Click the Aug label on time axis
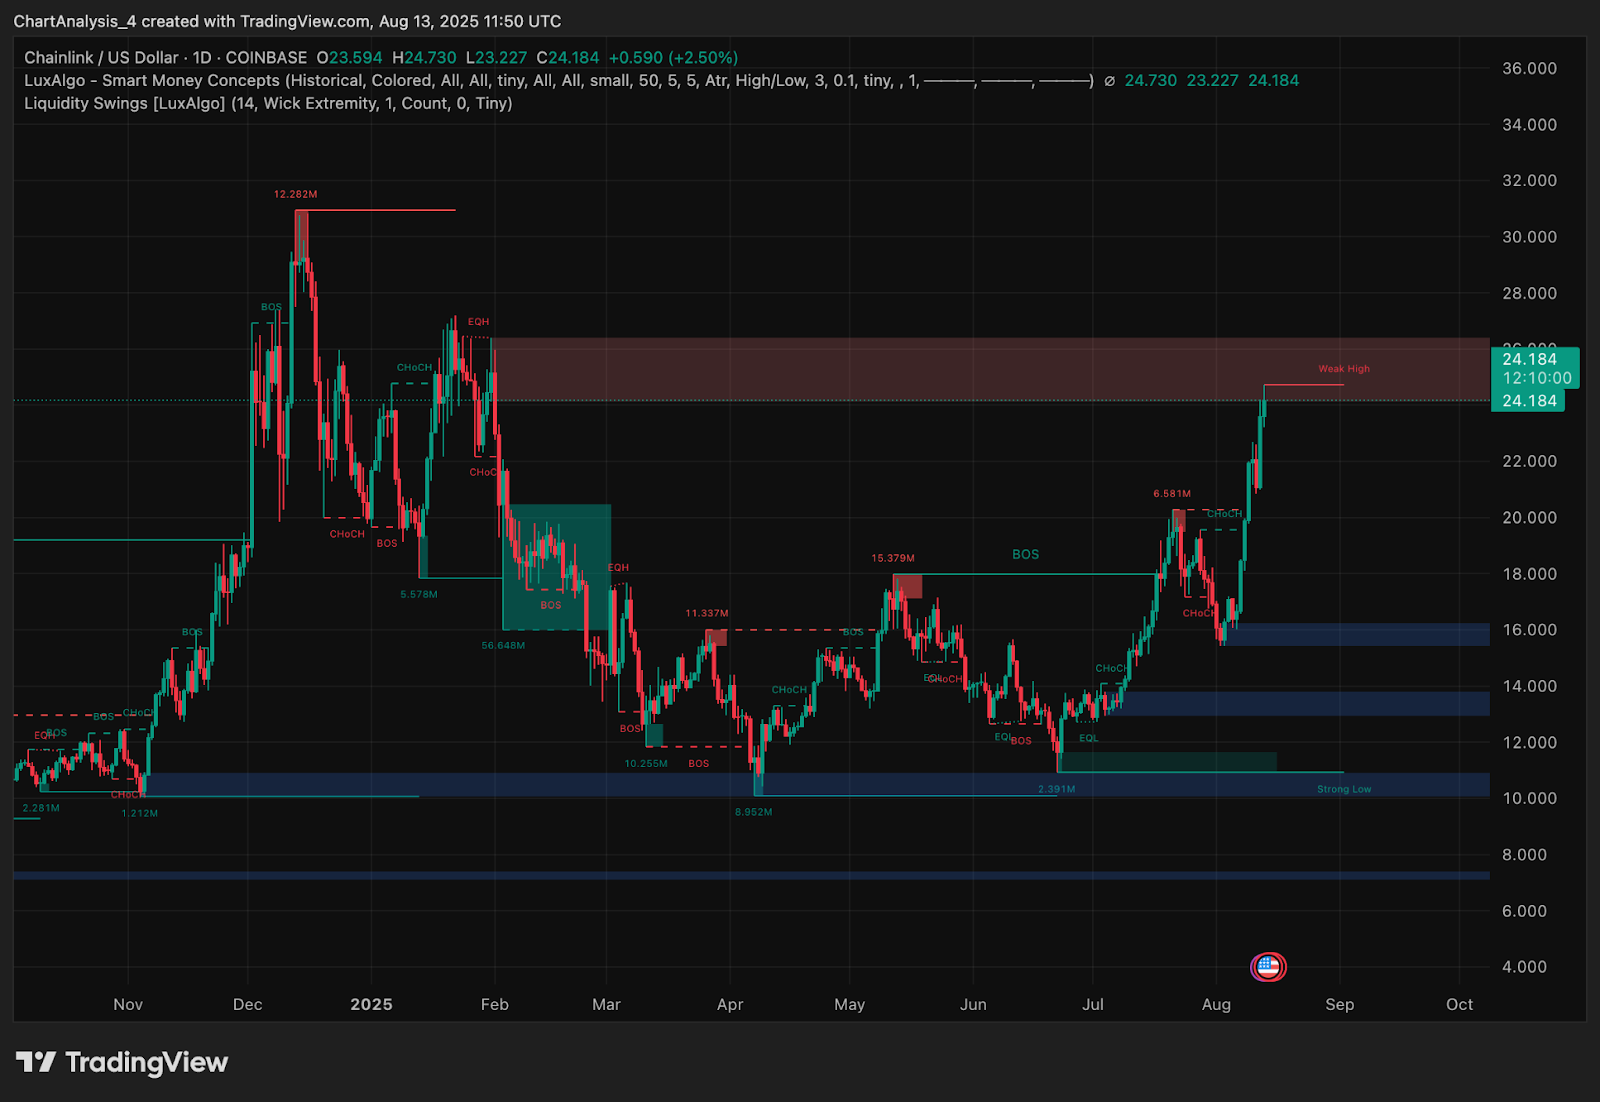This screenshot has height=1102, width=1600. 1216,1004
